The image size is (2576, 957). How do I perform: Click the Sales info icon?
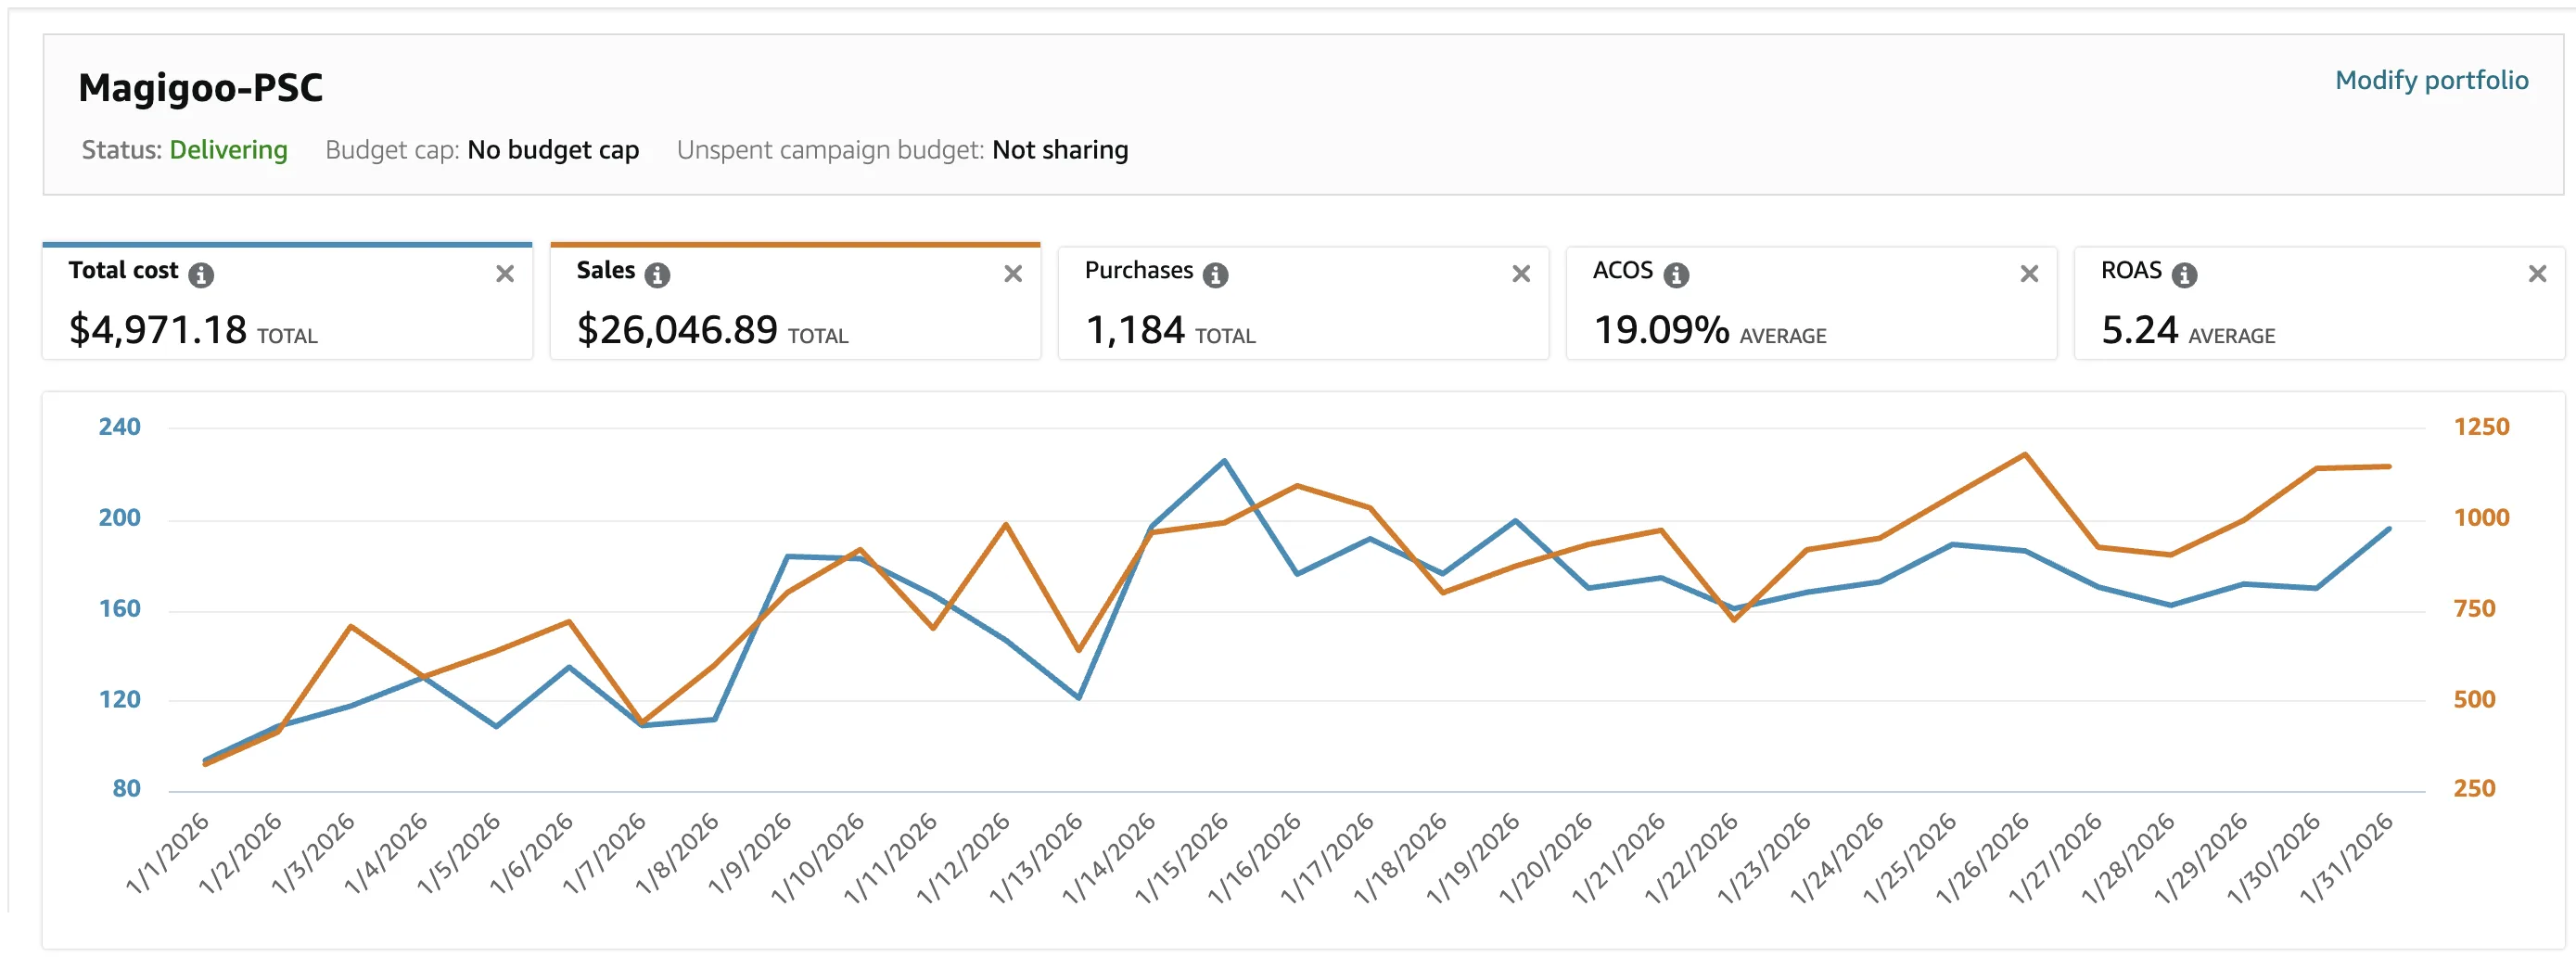[x=657, y=275]
